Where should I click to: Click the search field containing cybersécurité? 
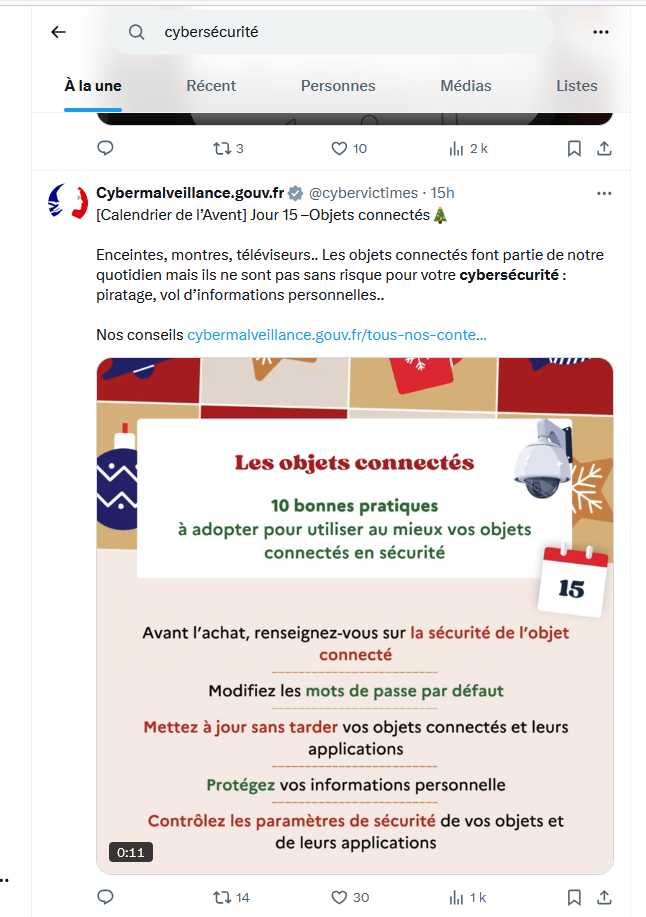(x=340, y=32)
